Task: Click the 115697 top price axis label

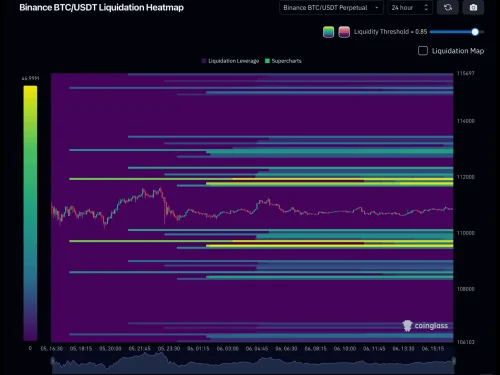Action: tap(465, 73)
